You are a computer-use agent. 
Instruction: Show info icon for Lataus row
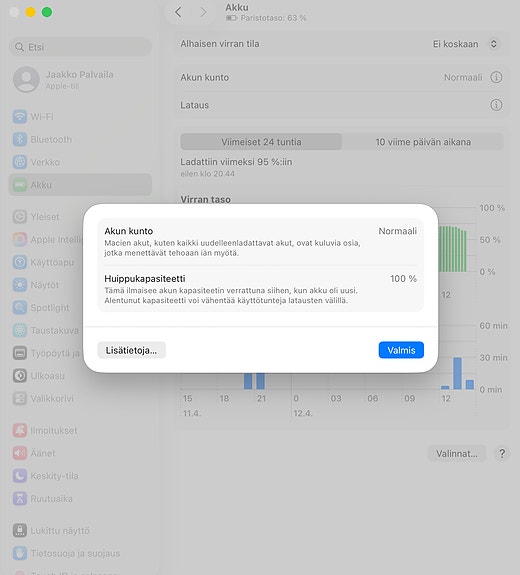click(496, 105)
